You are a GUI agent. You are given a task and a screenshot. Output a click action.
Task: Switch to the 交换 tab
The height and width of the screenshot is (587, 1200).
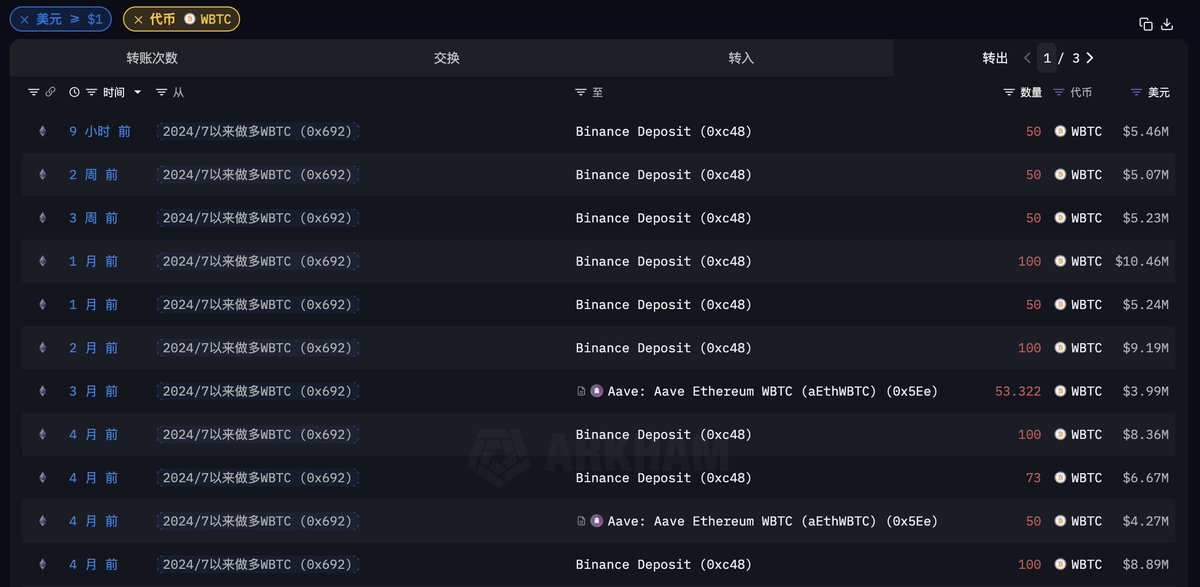(447, 58)
